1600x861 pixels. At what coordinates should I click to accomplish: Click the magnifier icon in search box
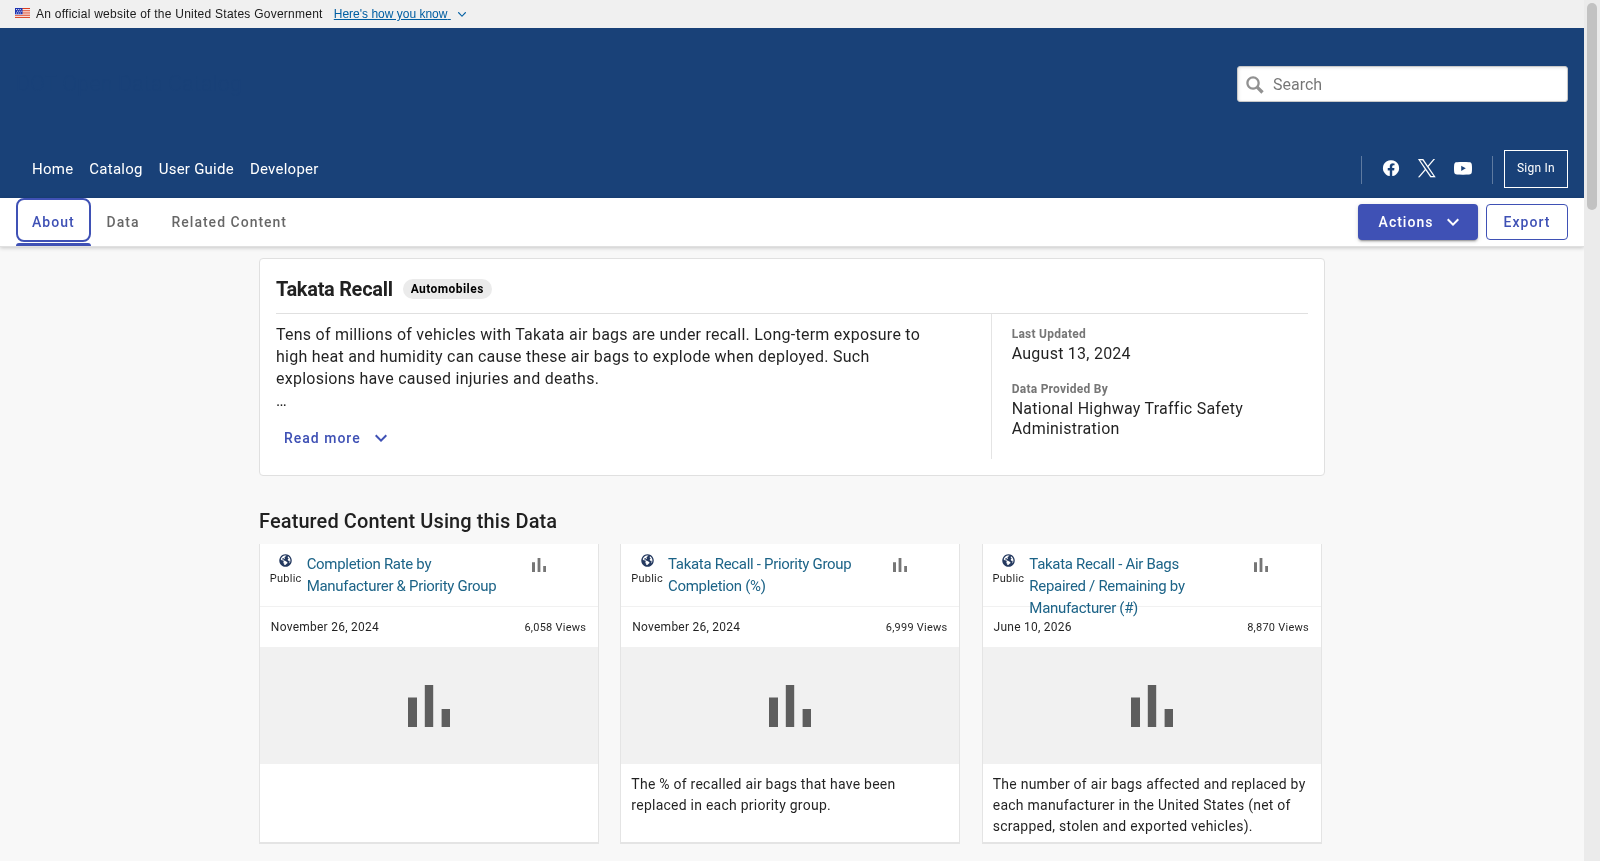point(1255,85)
